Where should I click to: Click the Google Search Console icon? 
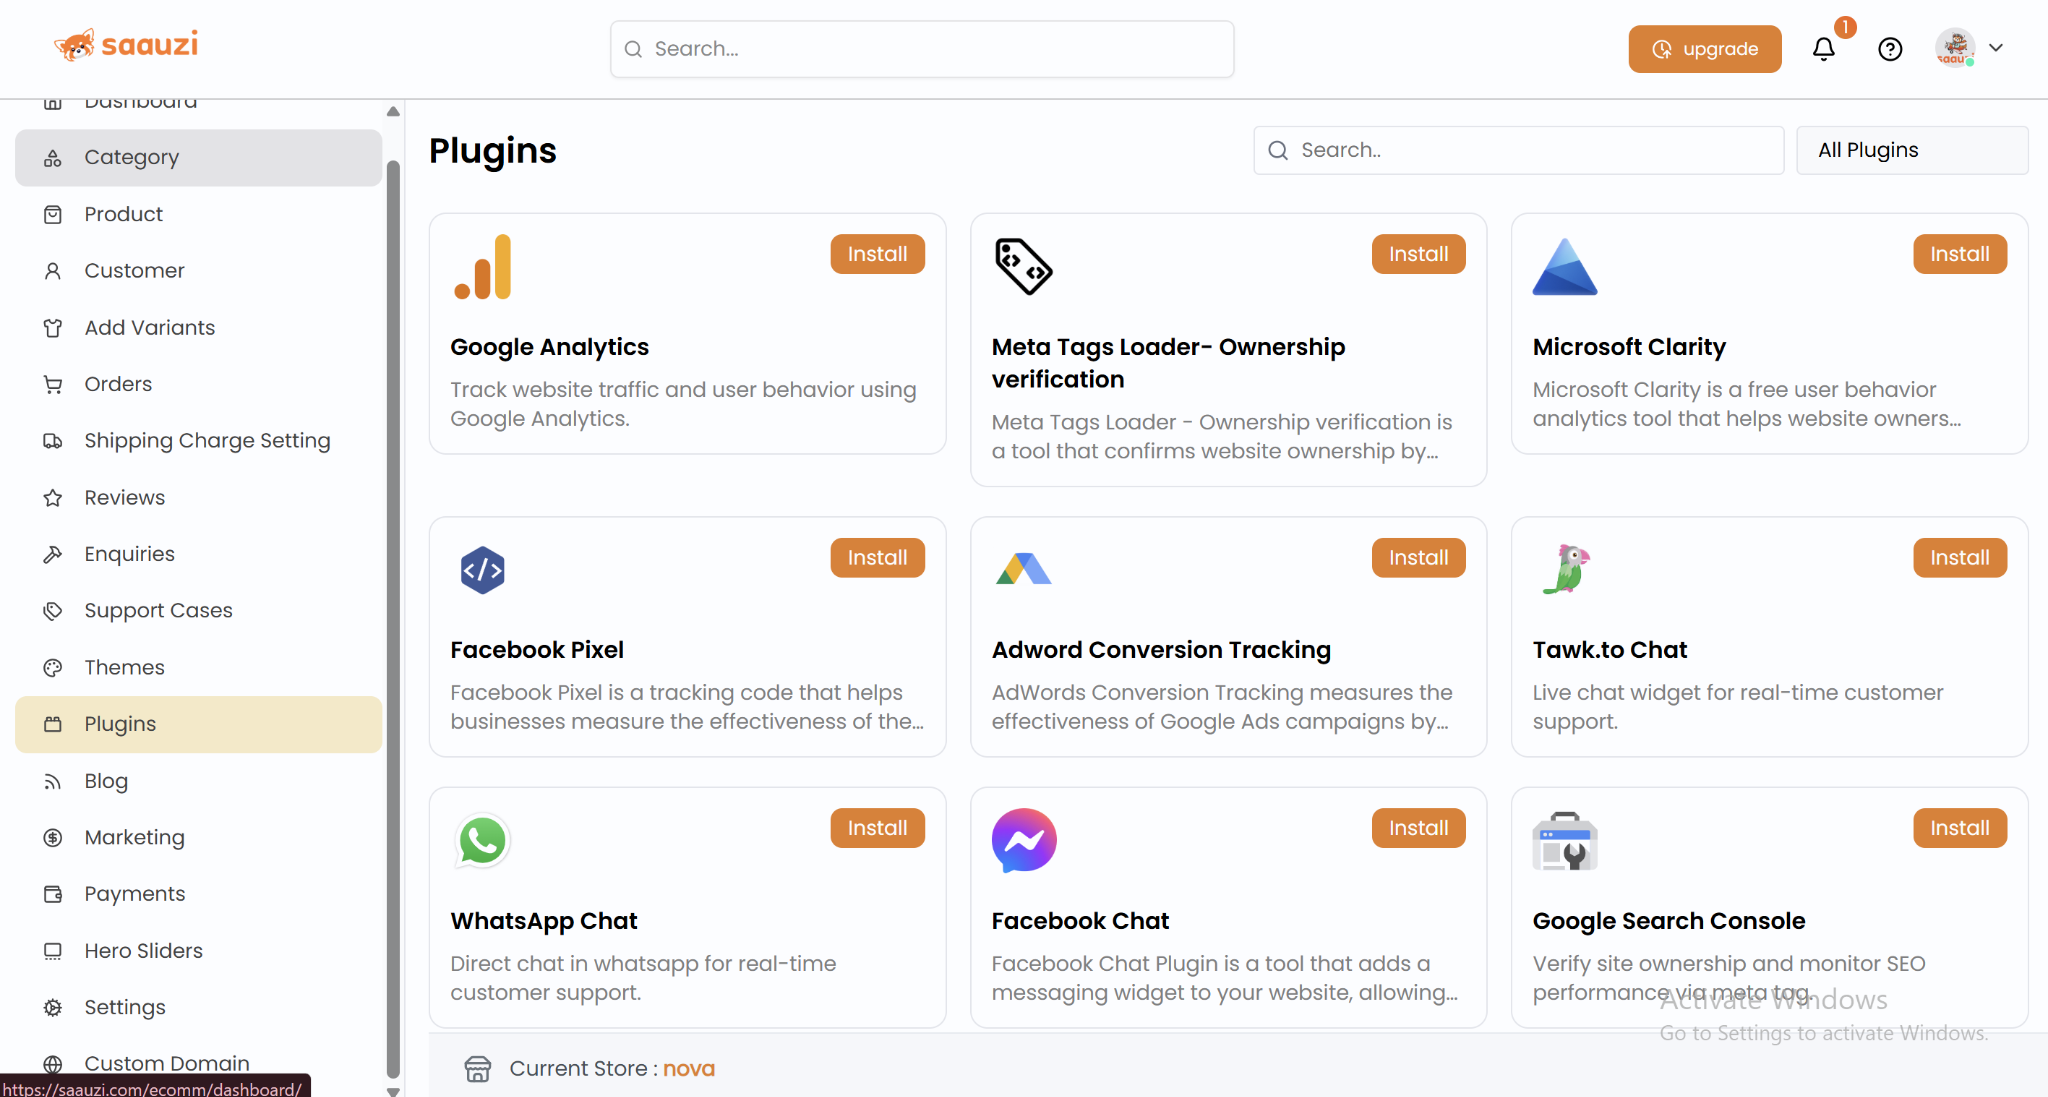pos(1564,841)
